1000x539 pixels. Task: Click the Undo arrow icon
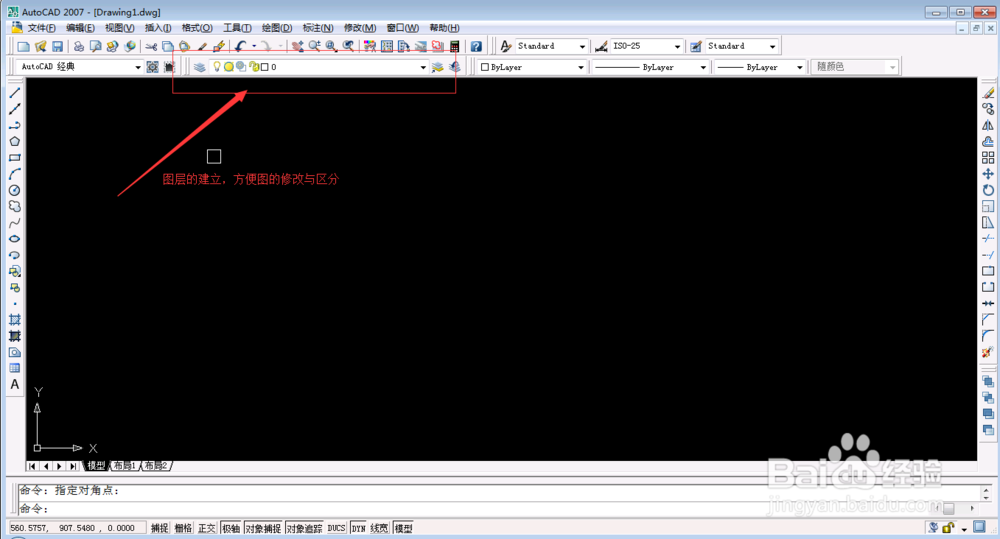tap(240, 46)
